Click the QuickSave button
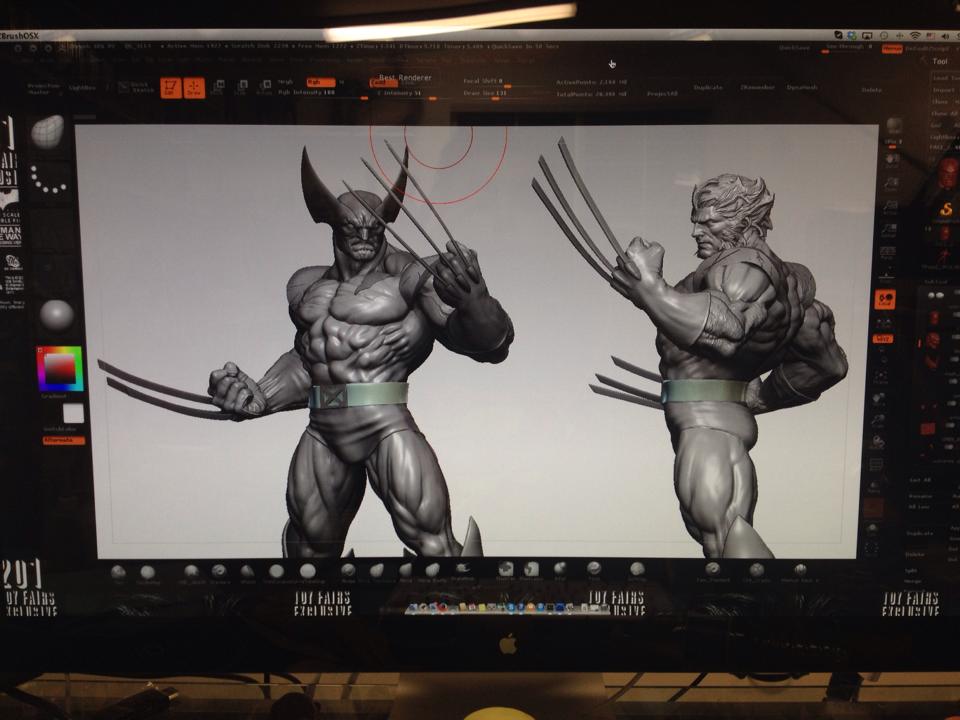This screenshot has height=720, width=960. [x=794, y=48]
